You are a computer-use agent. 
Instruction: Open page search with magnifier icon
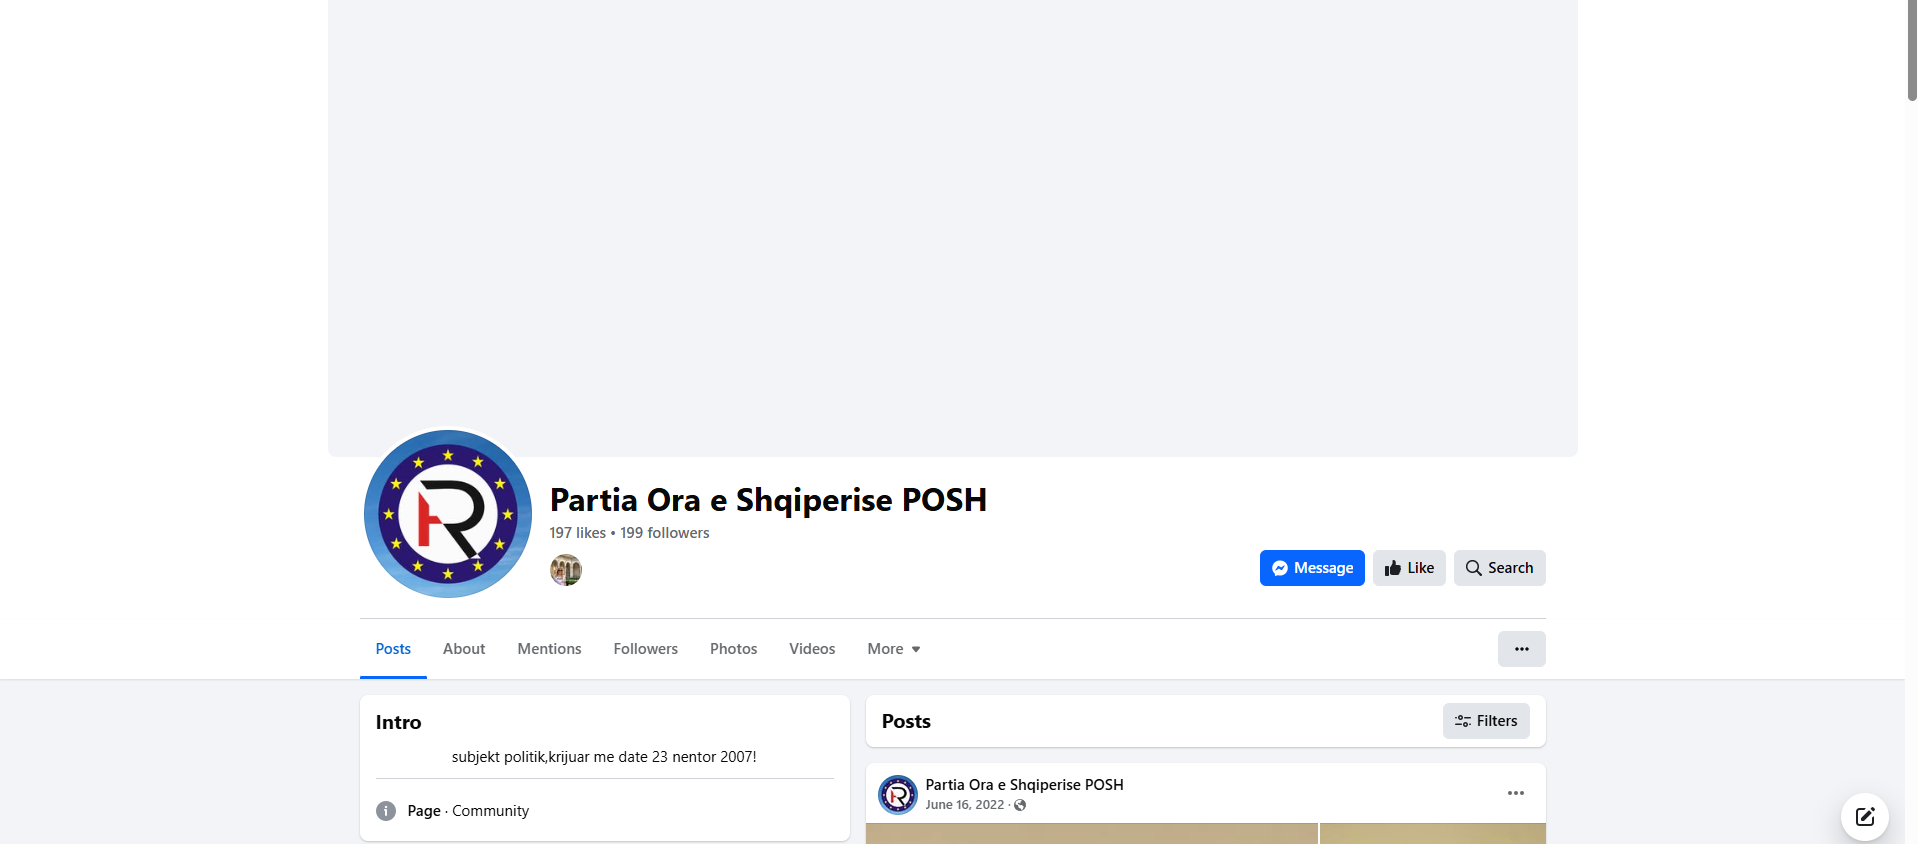coord(1499,568)
